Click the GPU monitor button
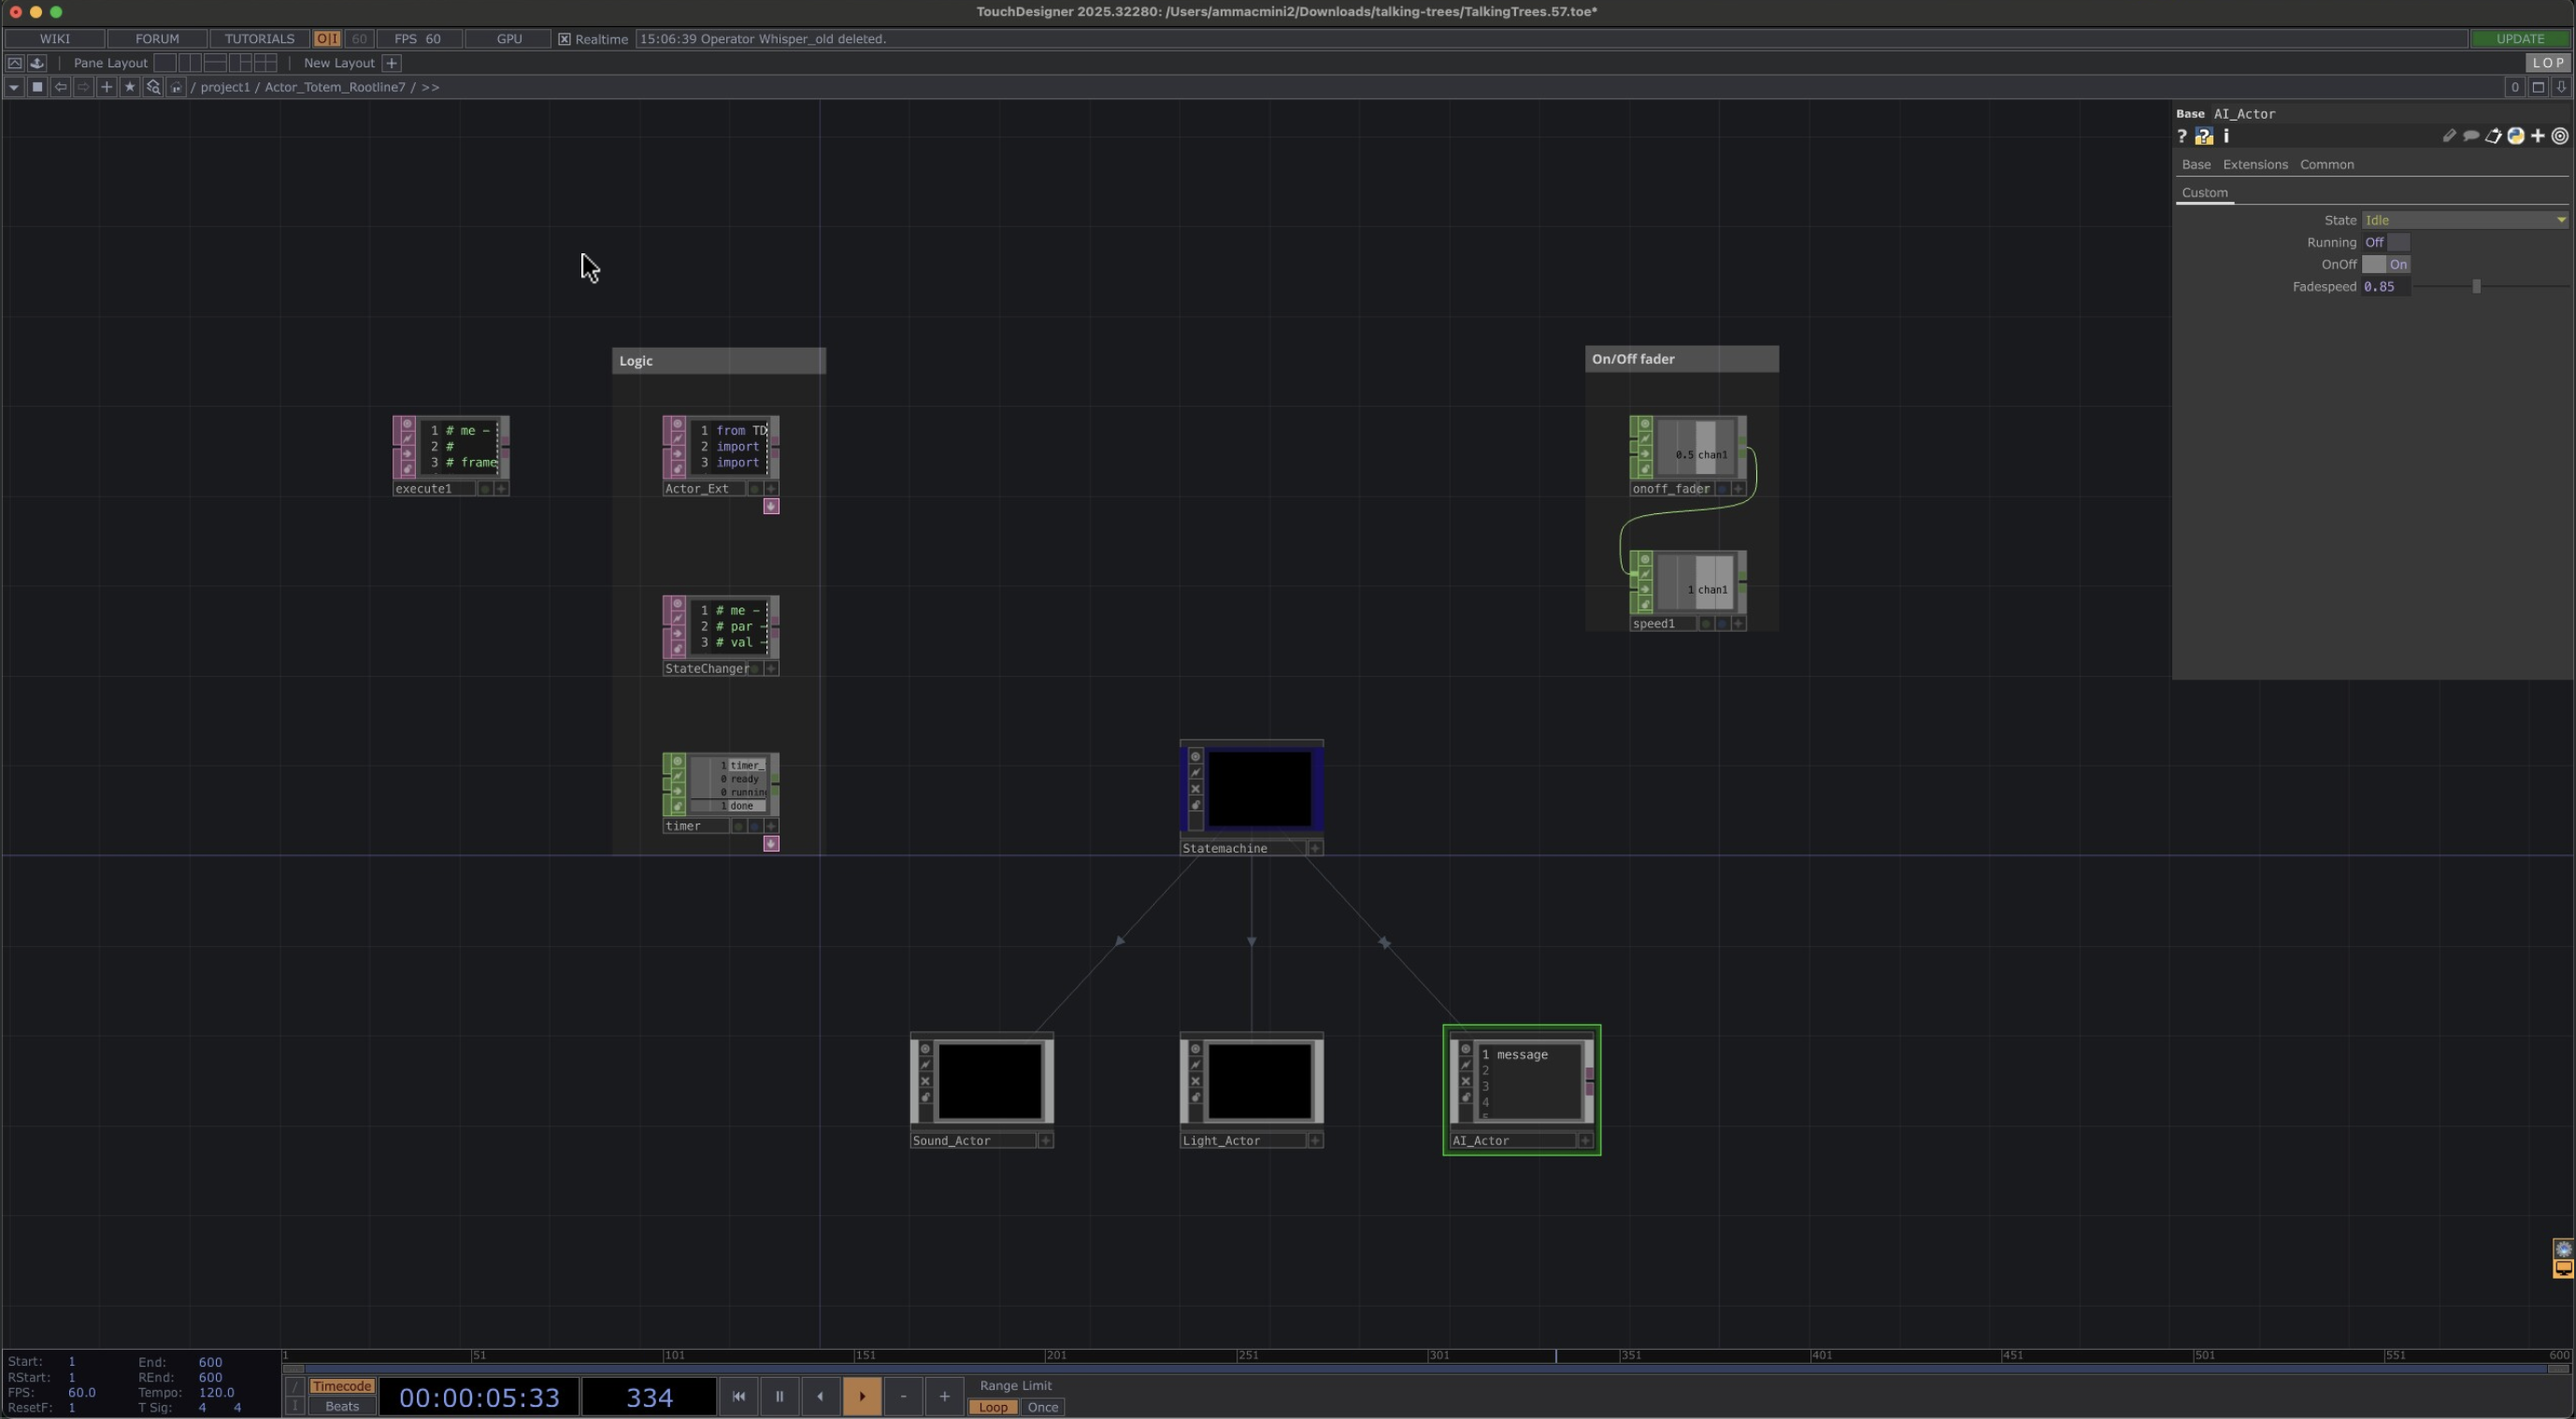Viewport: 2576px width, 1419px height. click(509, 39)
